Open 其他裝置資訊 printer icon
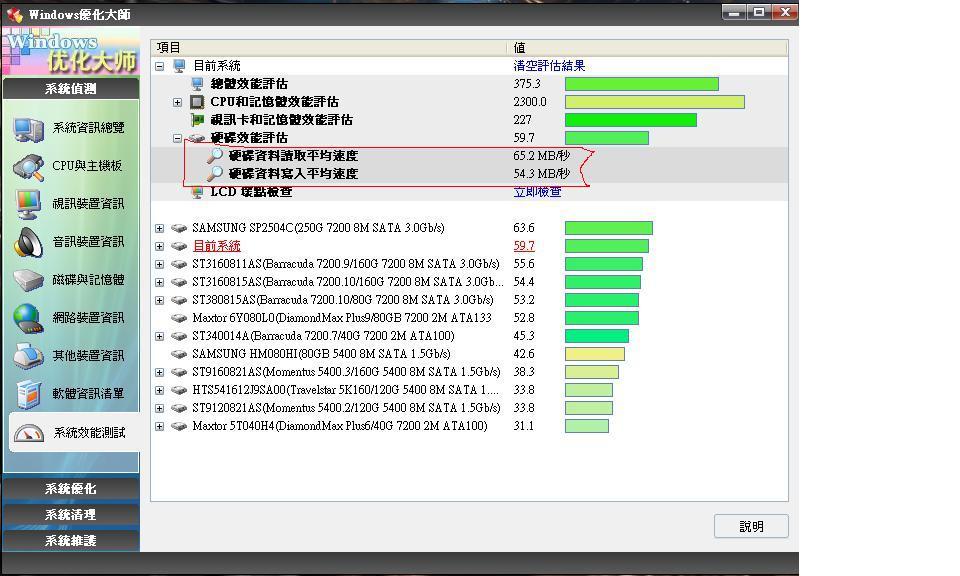 click(28, 356)
